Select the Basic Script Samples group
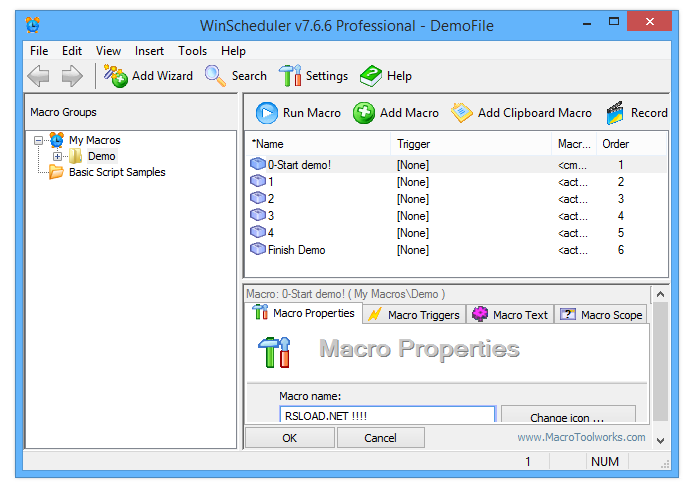This screenshot has width=691, height=489. pos(117,172)
